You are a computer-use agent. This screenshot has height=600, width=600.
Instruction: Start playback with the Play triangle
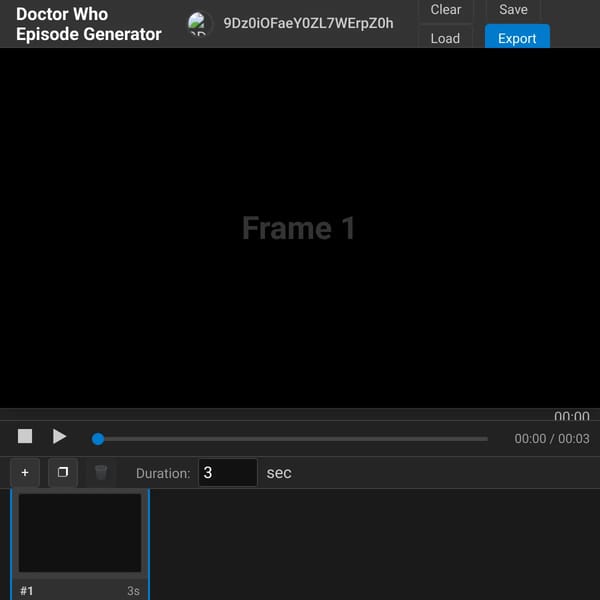pos(59,436)
